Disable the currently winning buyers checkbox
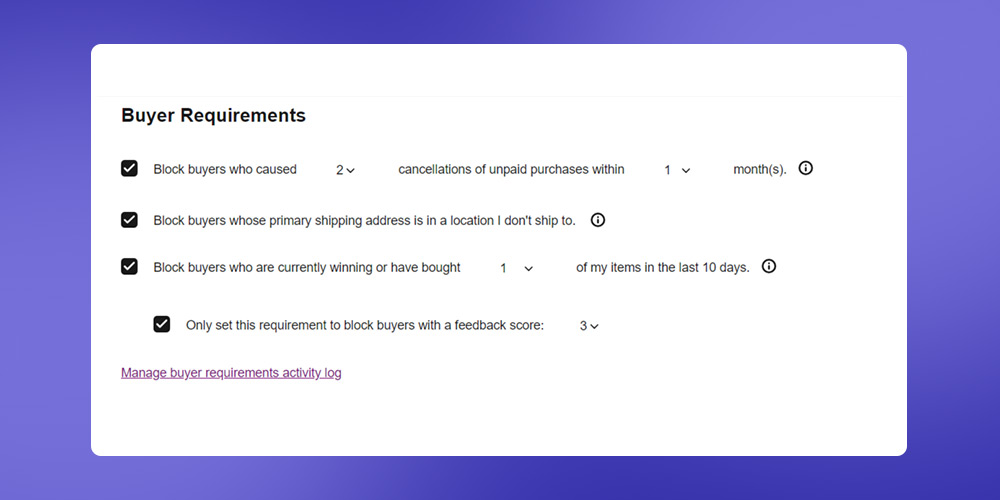Image resolution: width=1000 pixels, height=500 pixels. click(129, 267)
